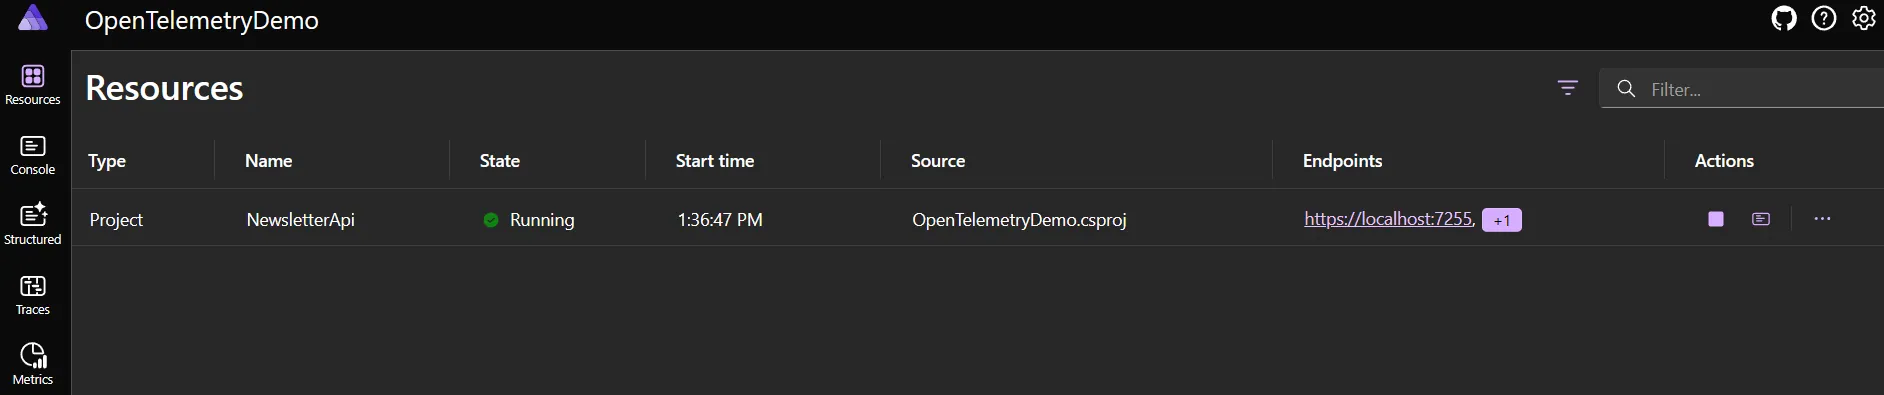Viewport: 1884px width, 395px height.
Task: Sort resources by Name column
Action: pos(269,161)
